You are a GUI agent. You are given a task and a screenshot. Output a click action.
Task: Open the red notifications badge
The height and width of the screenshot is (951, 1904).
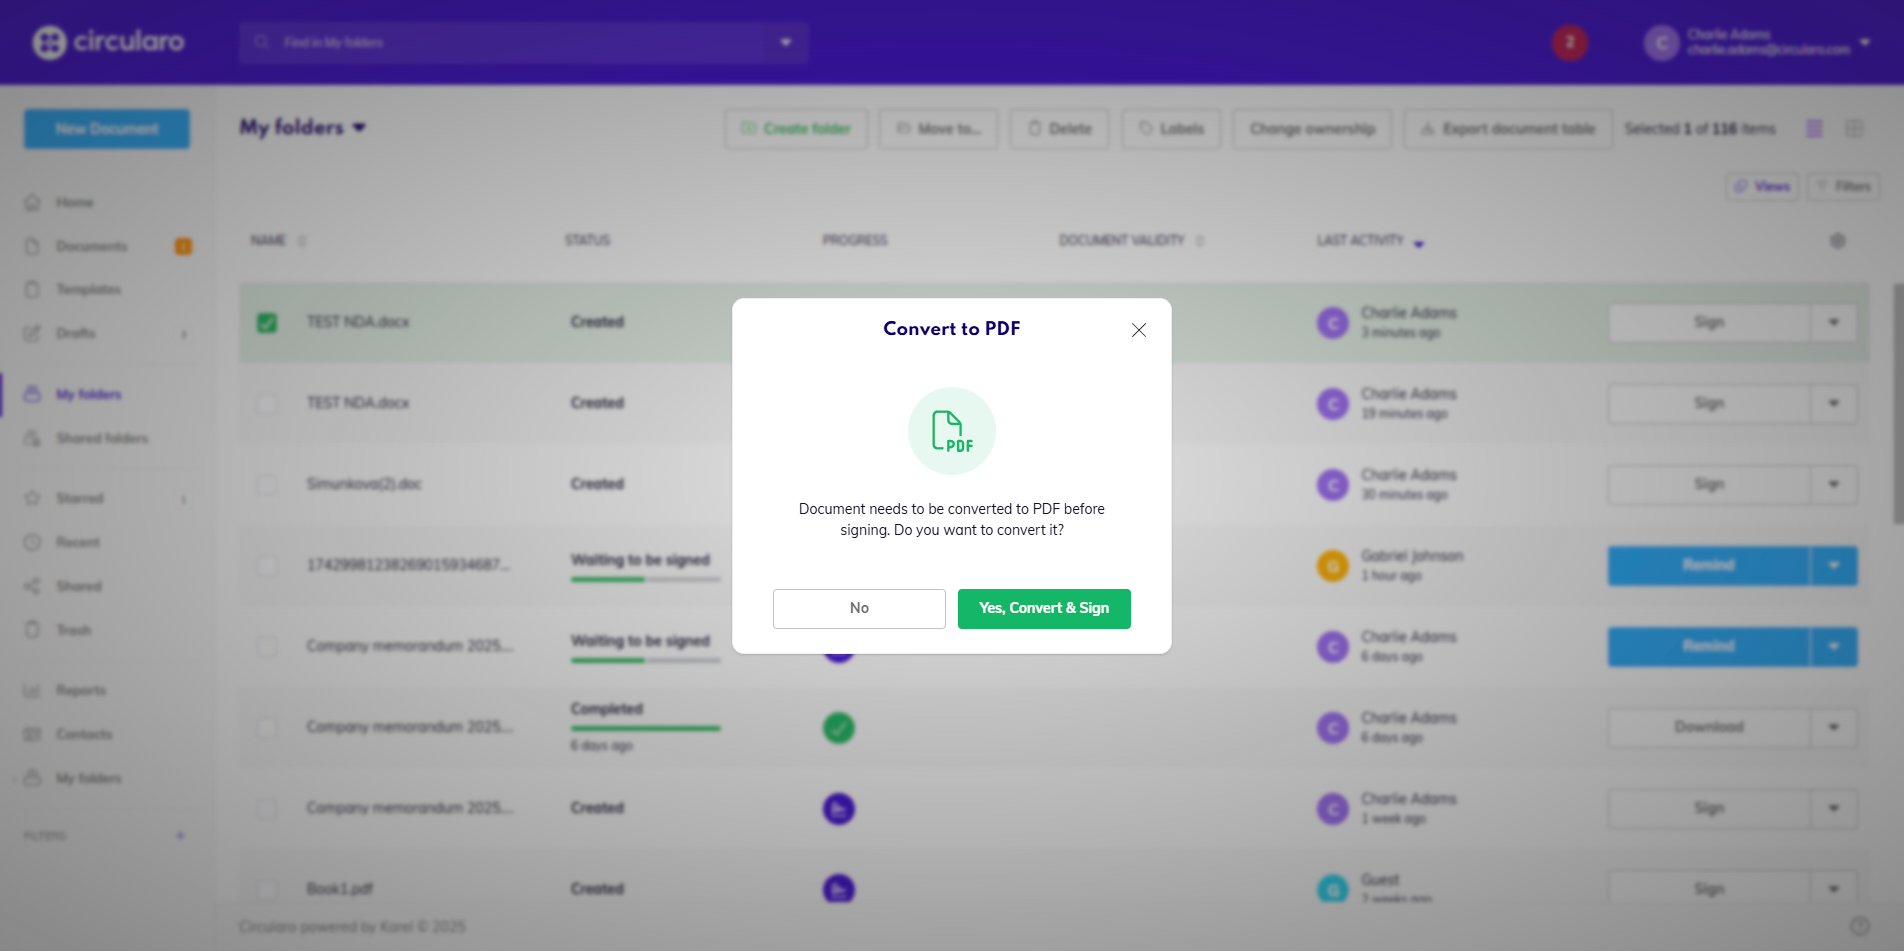(1569, 42)
